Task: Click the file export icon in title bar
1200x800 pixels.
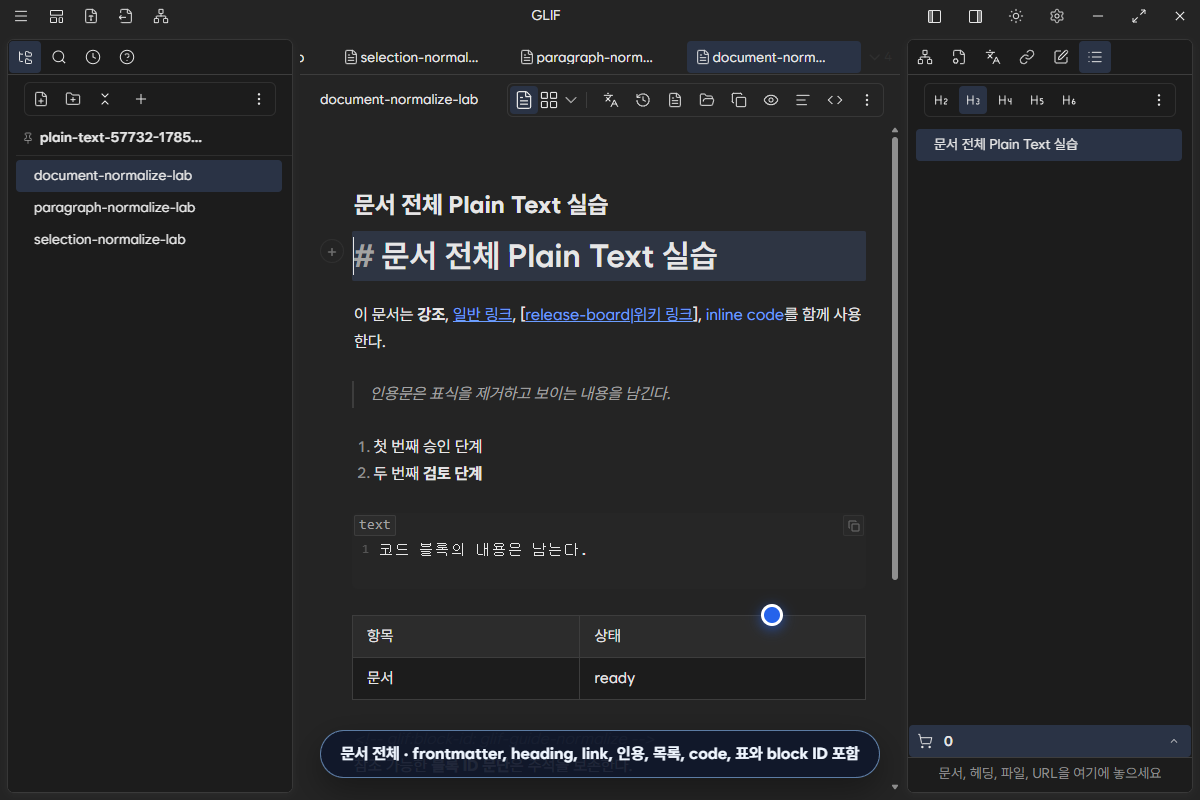Action: [91, 16]
